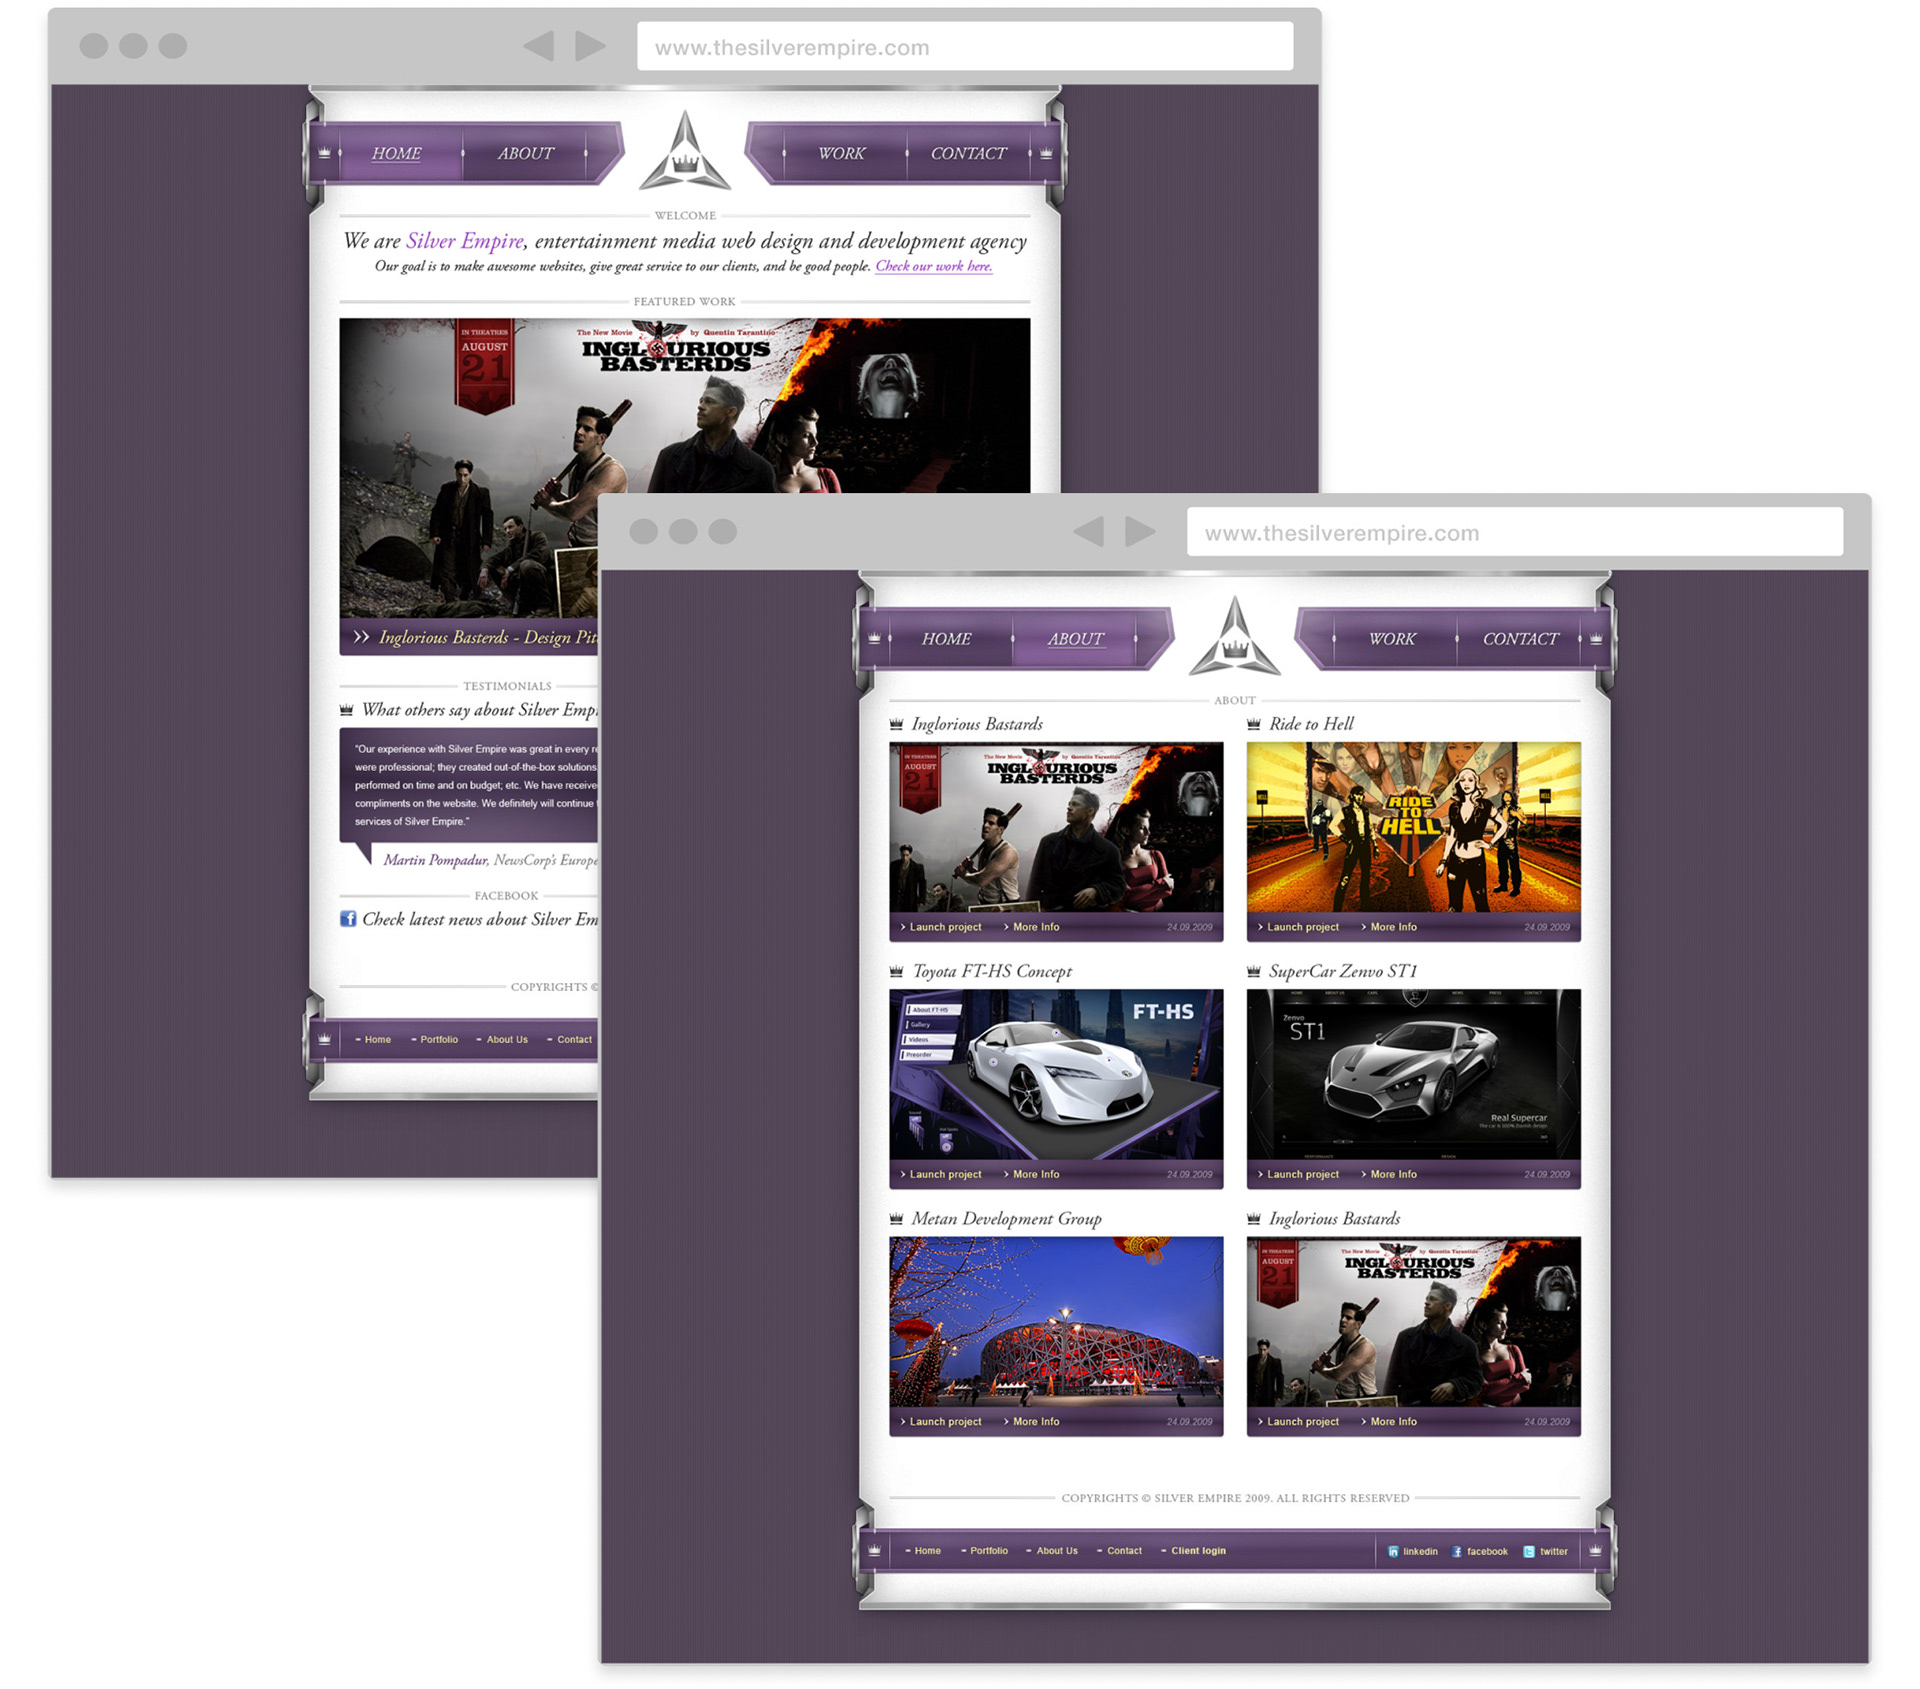Click the back arrow in the front browser window

point(1089,531)
